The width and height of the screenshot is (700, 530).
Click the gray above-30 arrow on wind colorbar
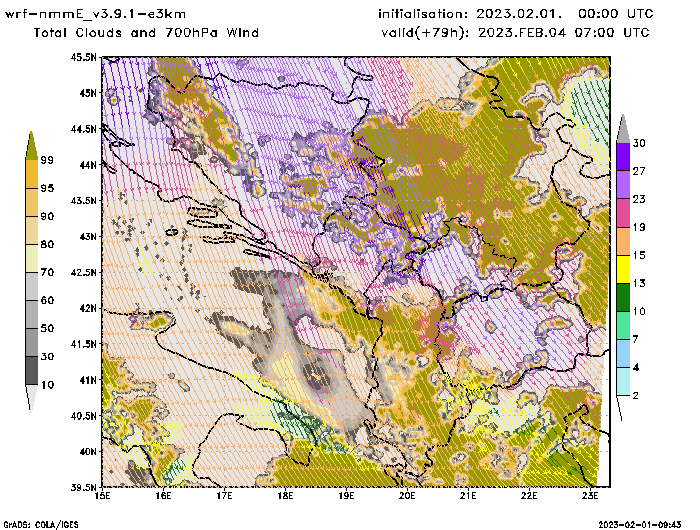(x=623, y=129)
